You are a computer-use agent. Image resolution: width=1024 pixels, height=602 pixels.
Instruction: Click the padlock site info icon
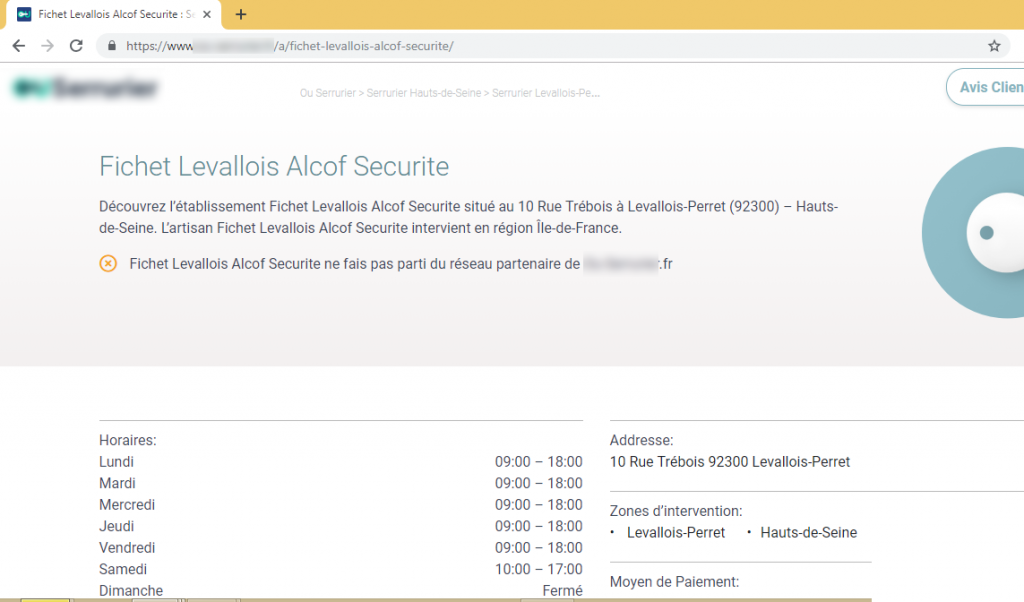point(111,46)
